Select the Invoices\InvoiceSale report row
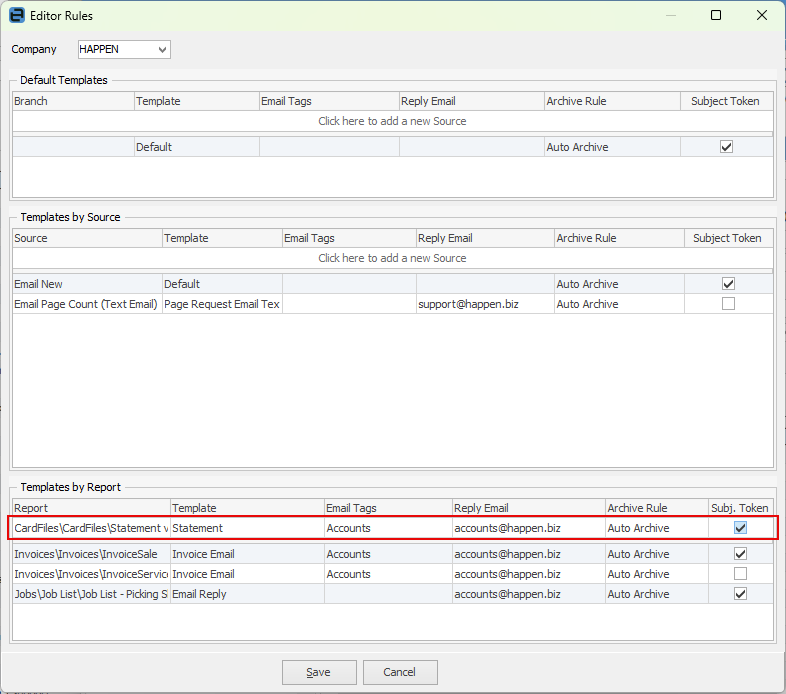Image resolution: width=786 pixels, height=694 pixels. click(x=90, y=554)
